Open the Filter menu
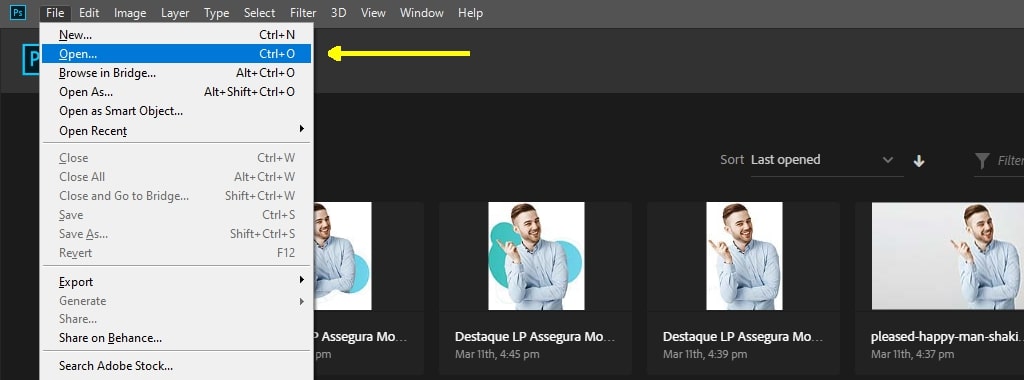Screen dimensions: 1024x380 303,13
